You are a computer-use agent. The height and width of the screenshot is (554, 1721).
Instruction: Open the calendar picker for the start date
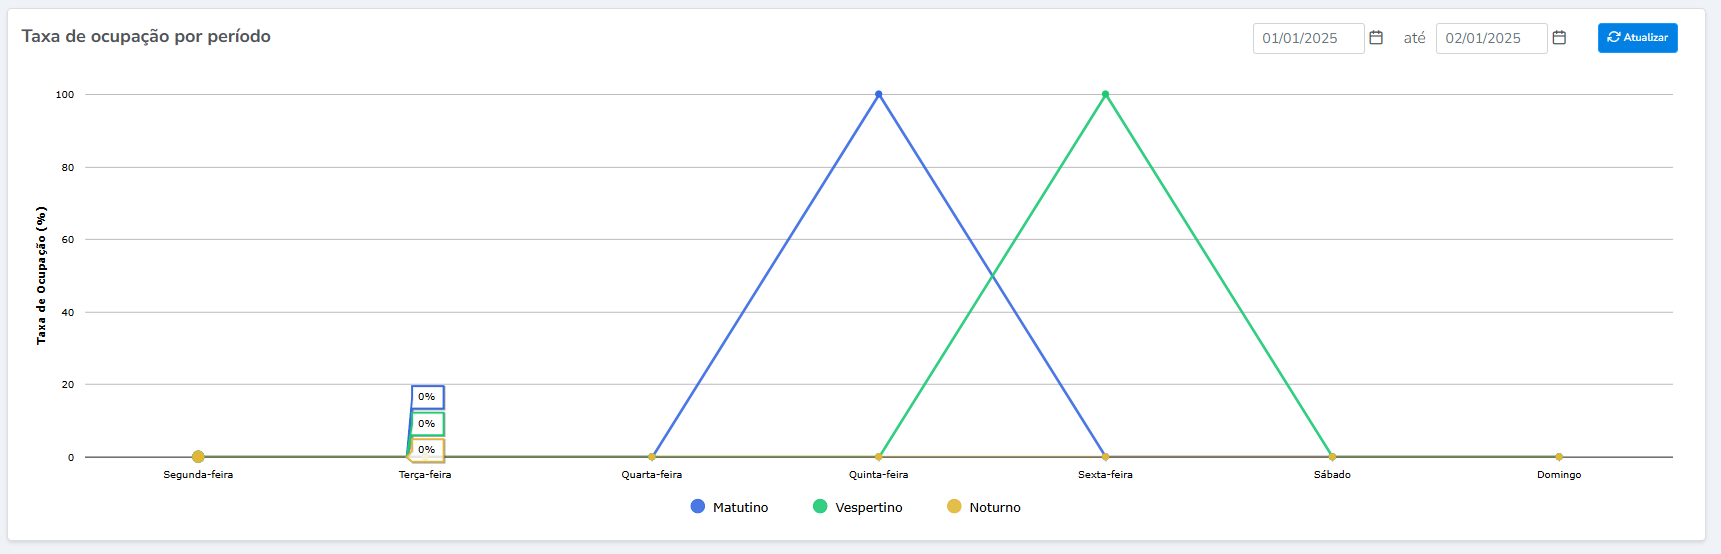[1376, 38]
